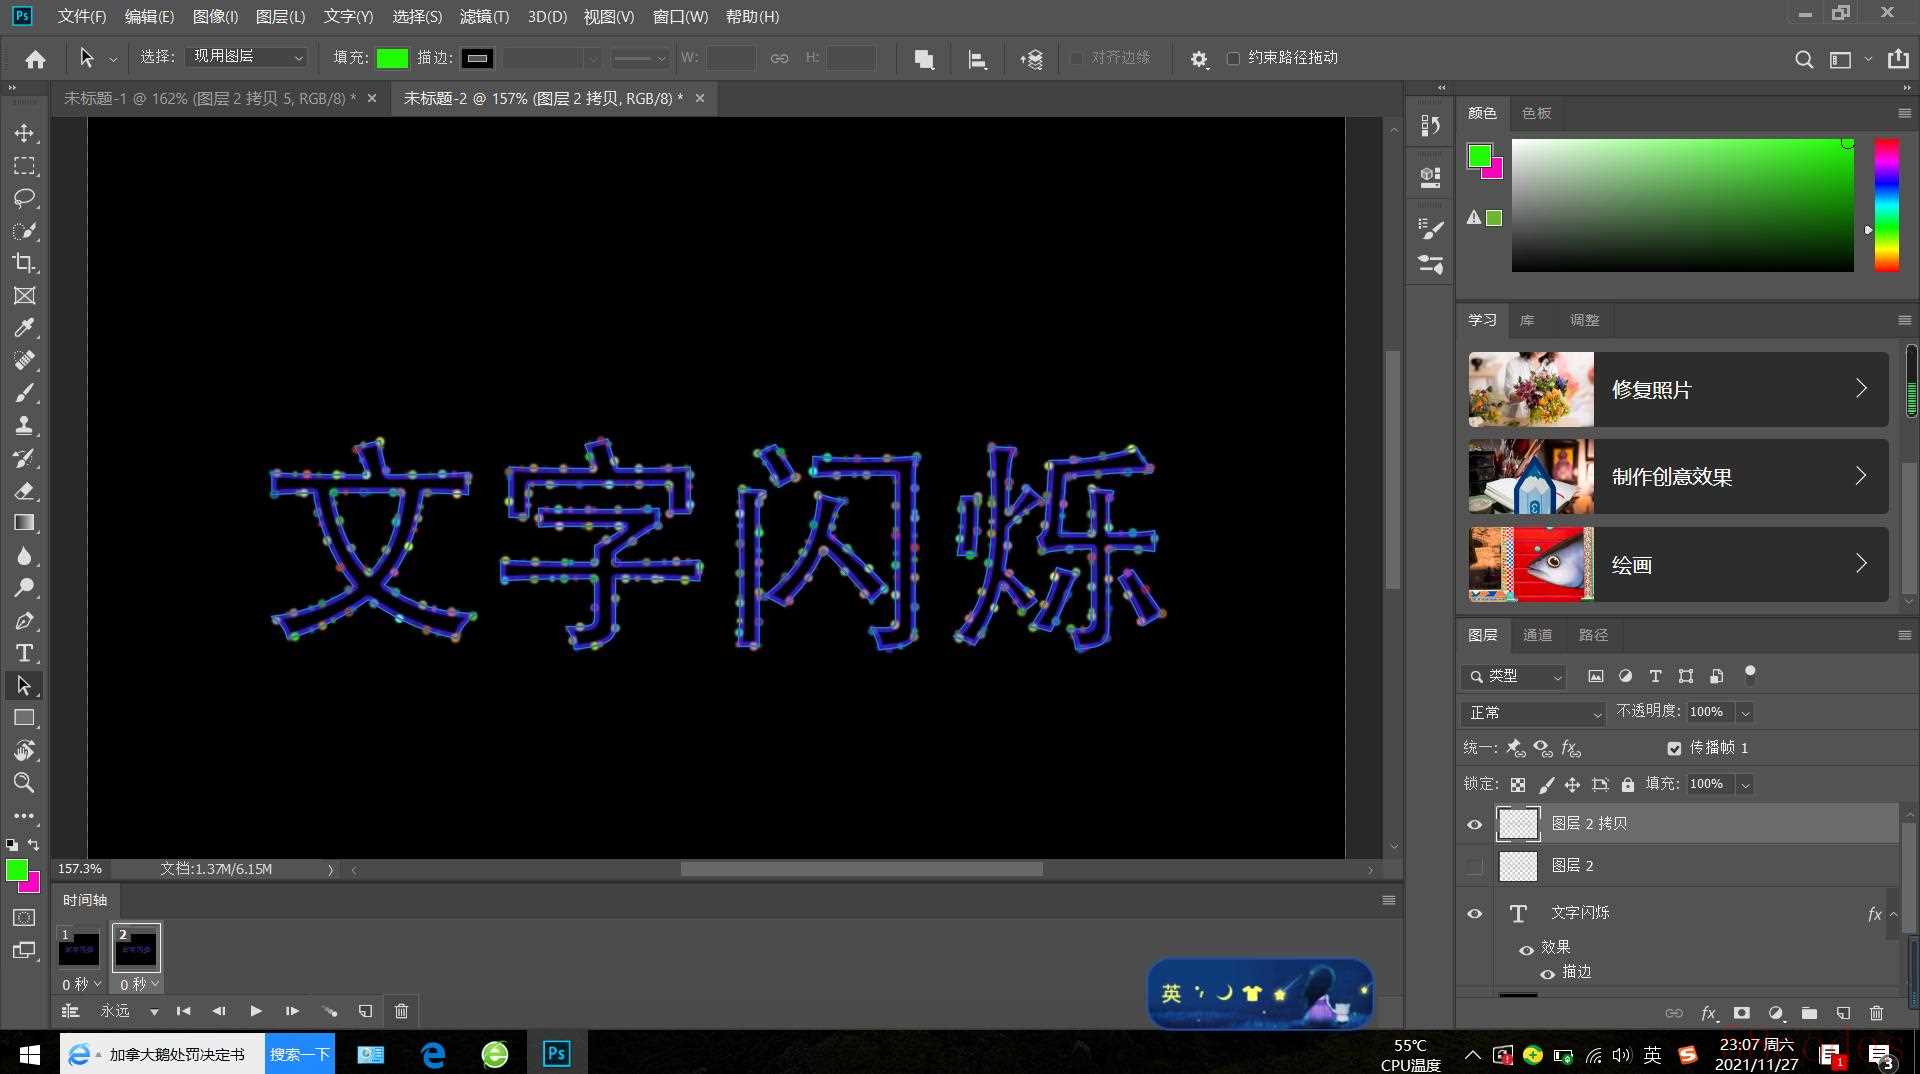Open the 滤镜(T) menu

484,16
